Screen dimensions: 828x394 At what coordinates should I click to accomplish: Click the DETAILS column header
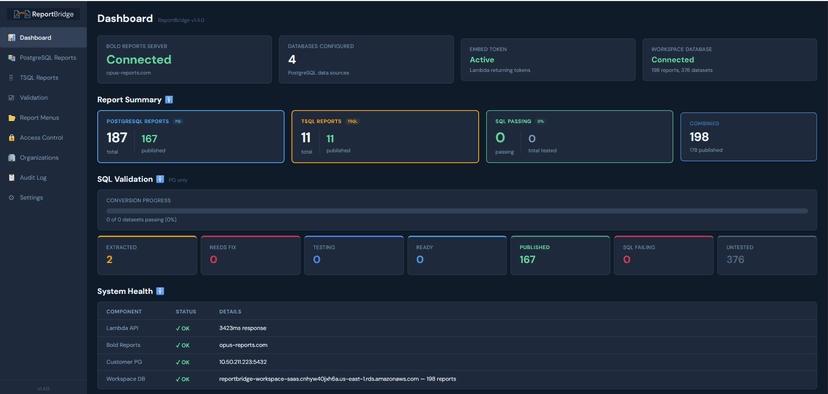click(230, 312)
